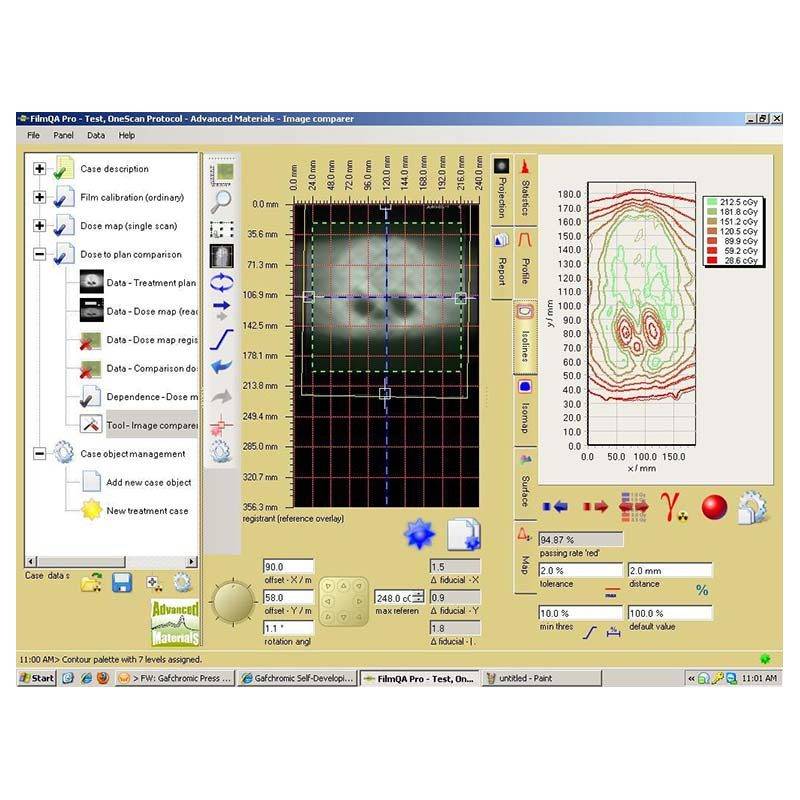
Task: Collapse the Case object management node
Action: click(39, 454)
